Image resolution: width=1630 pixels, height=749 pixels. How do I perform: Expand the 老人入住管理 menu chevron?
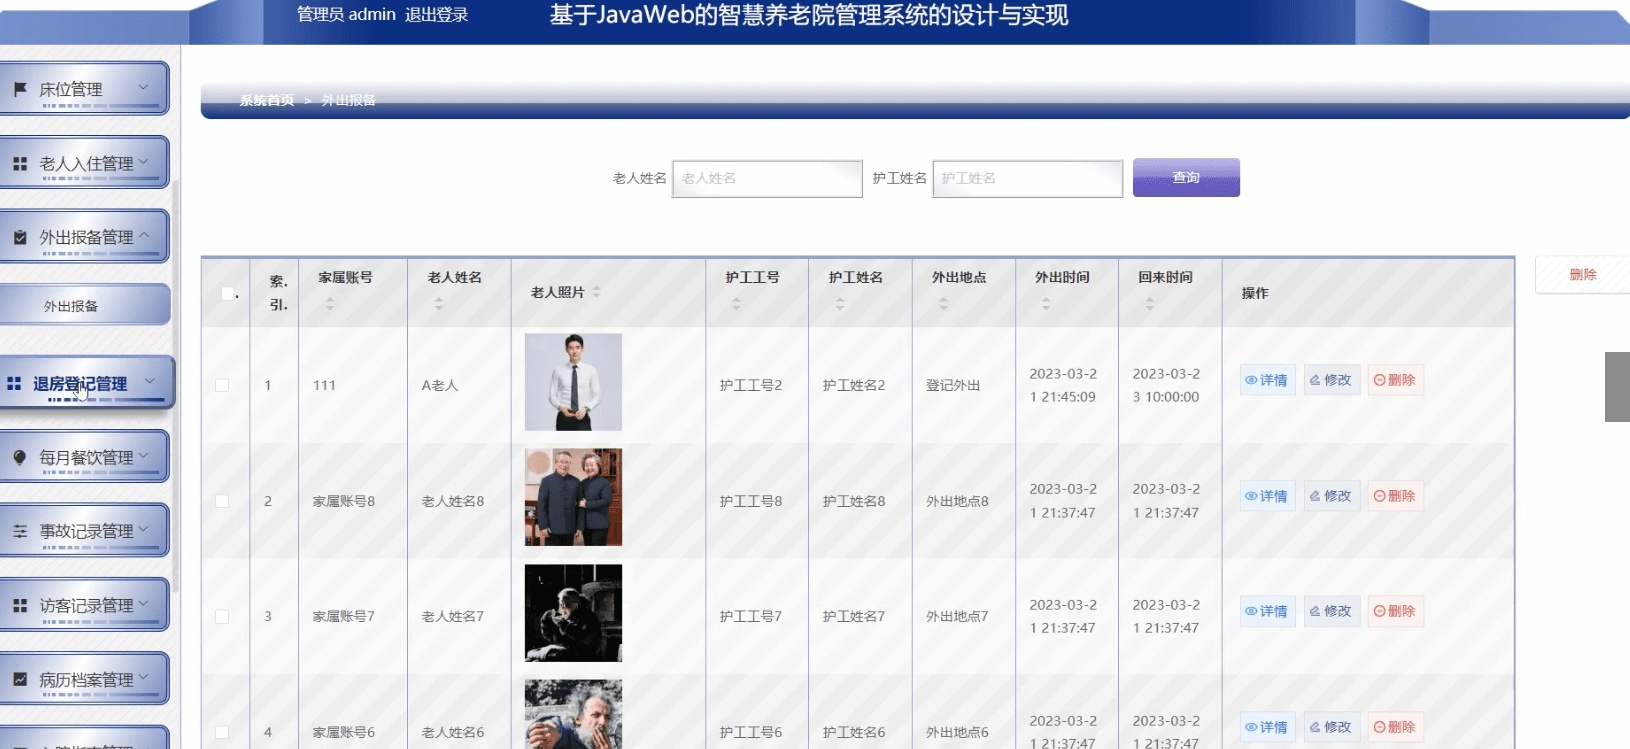click(143, 161)
